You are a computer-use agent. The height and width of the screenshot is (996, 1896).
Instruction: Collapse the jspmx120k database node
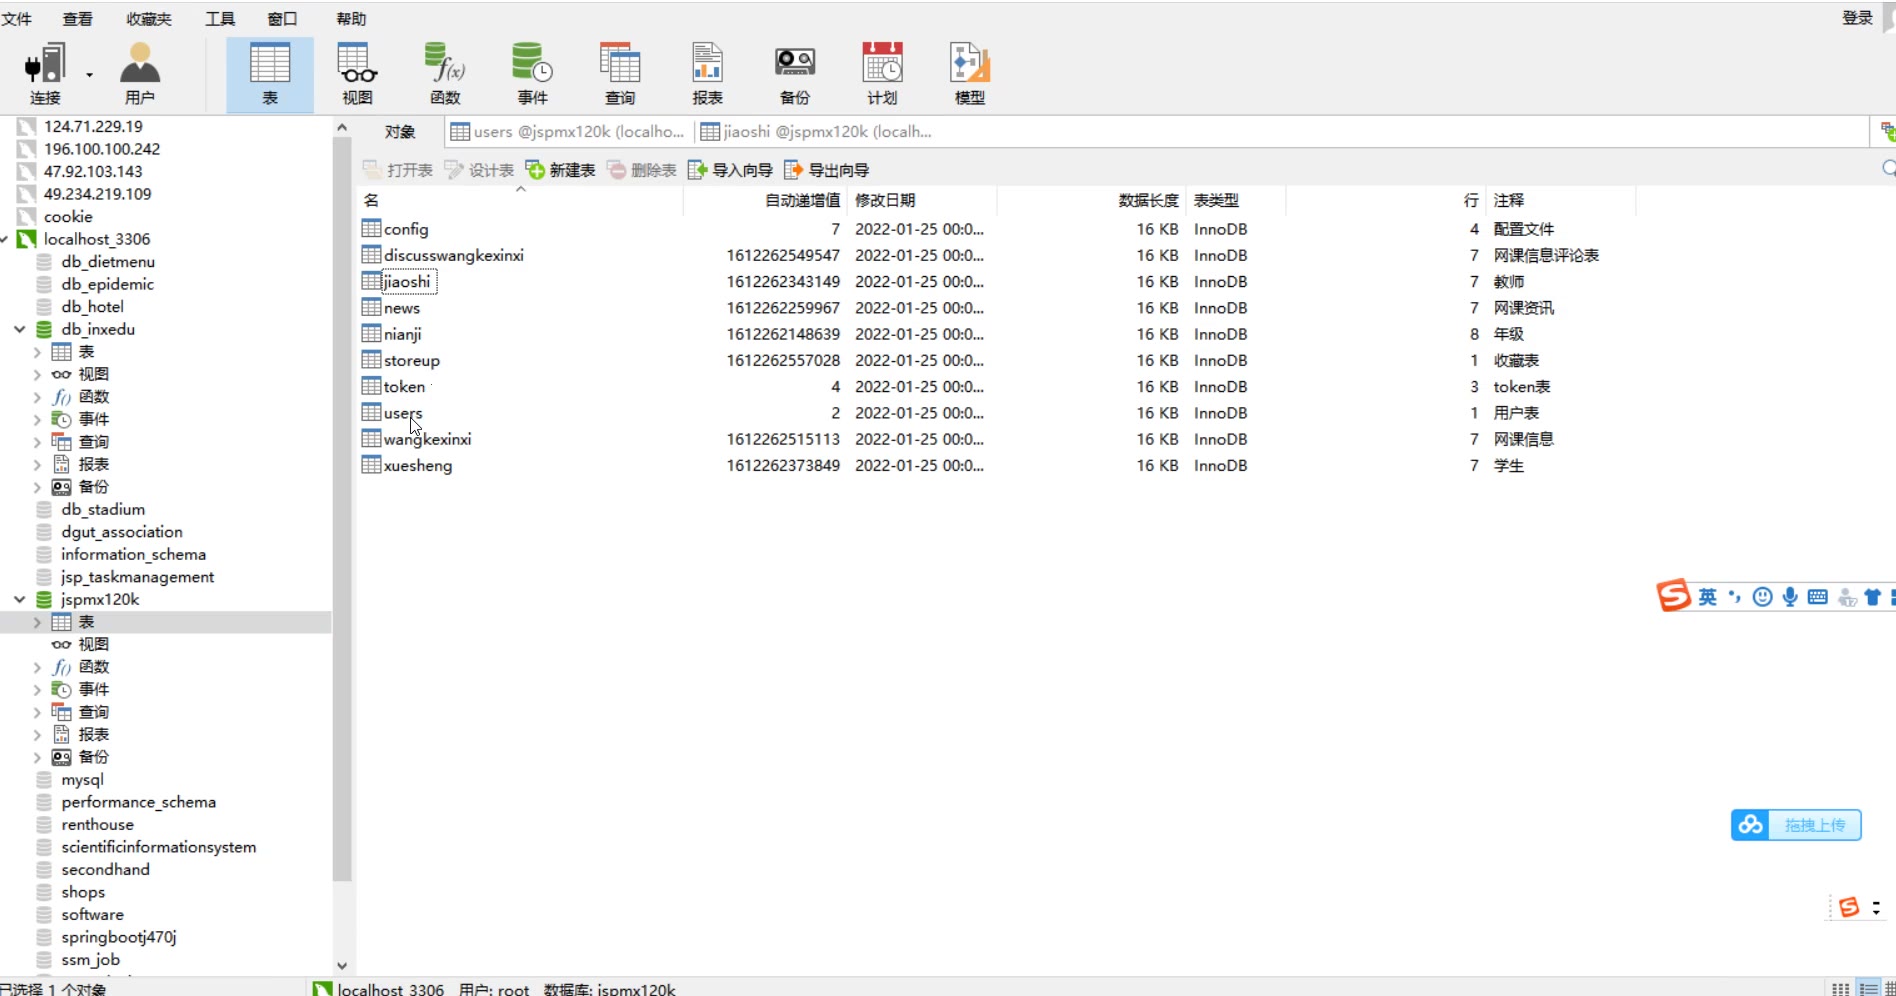click(x=19, y=599)
